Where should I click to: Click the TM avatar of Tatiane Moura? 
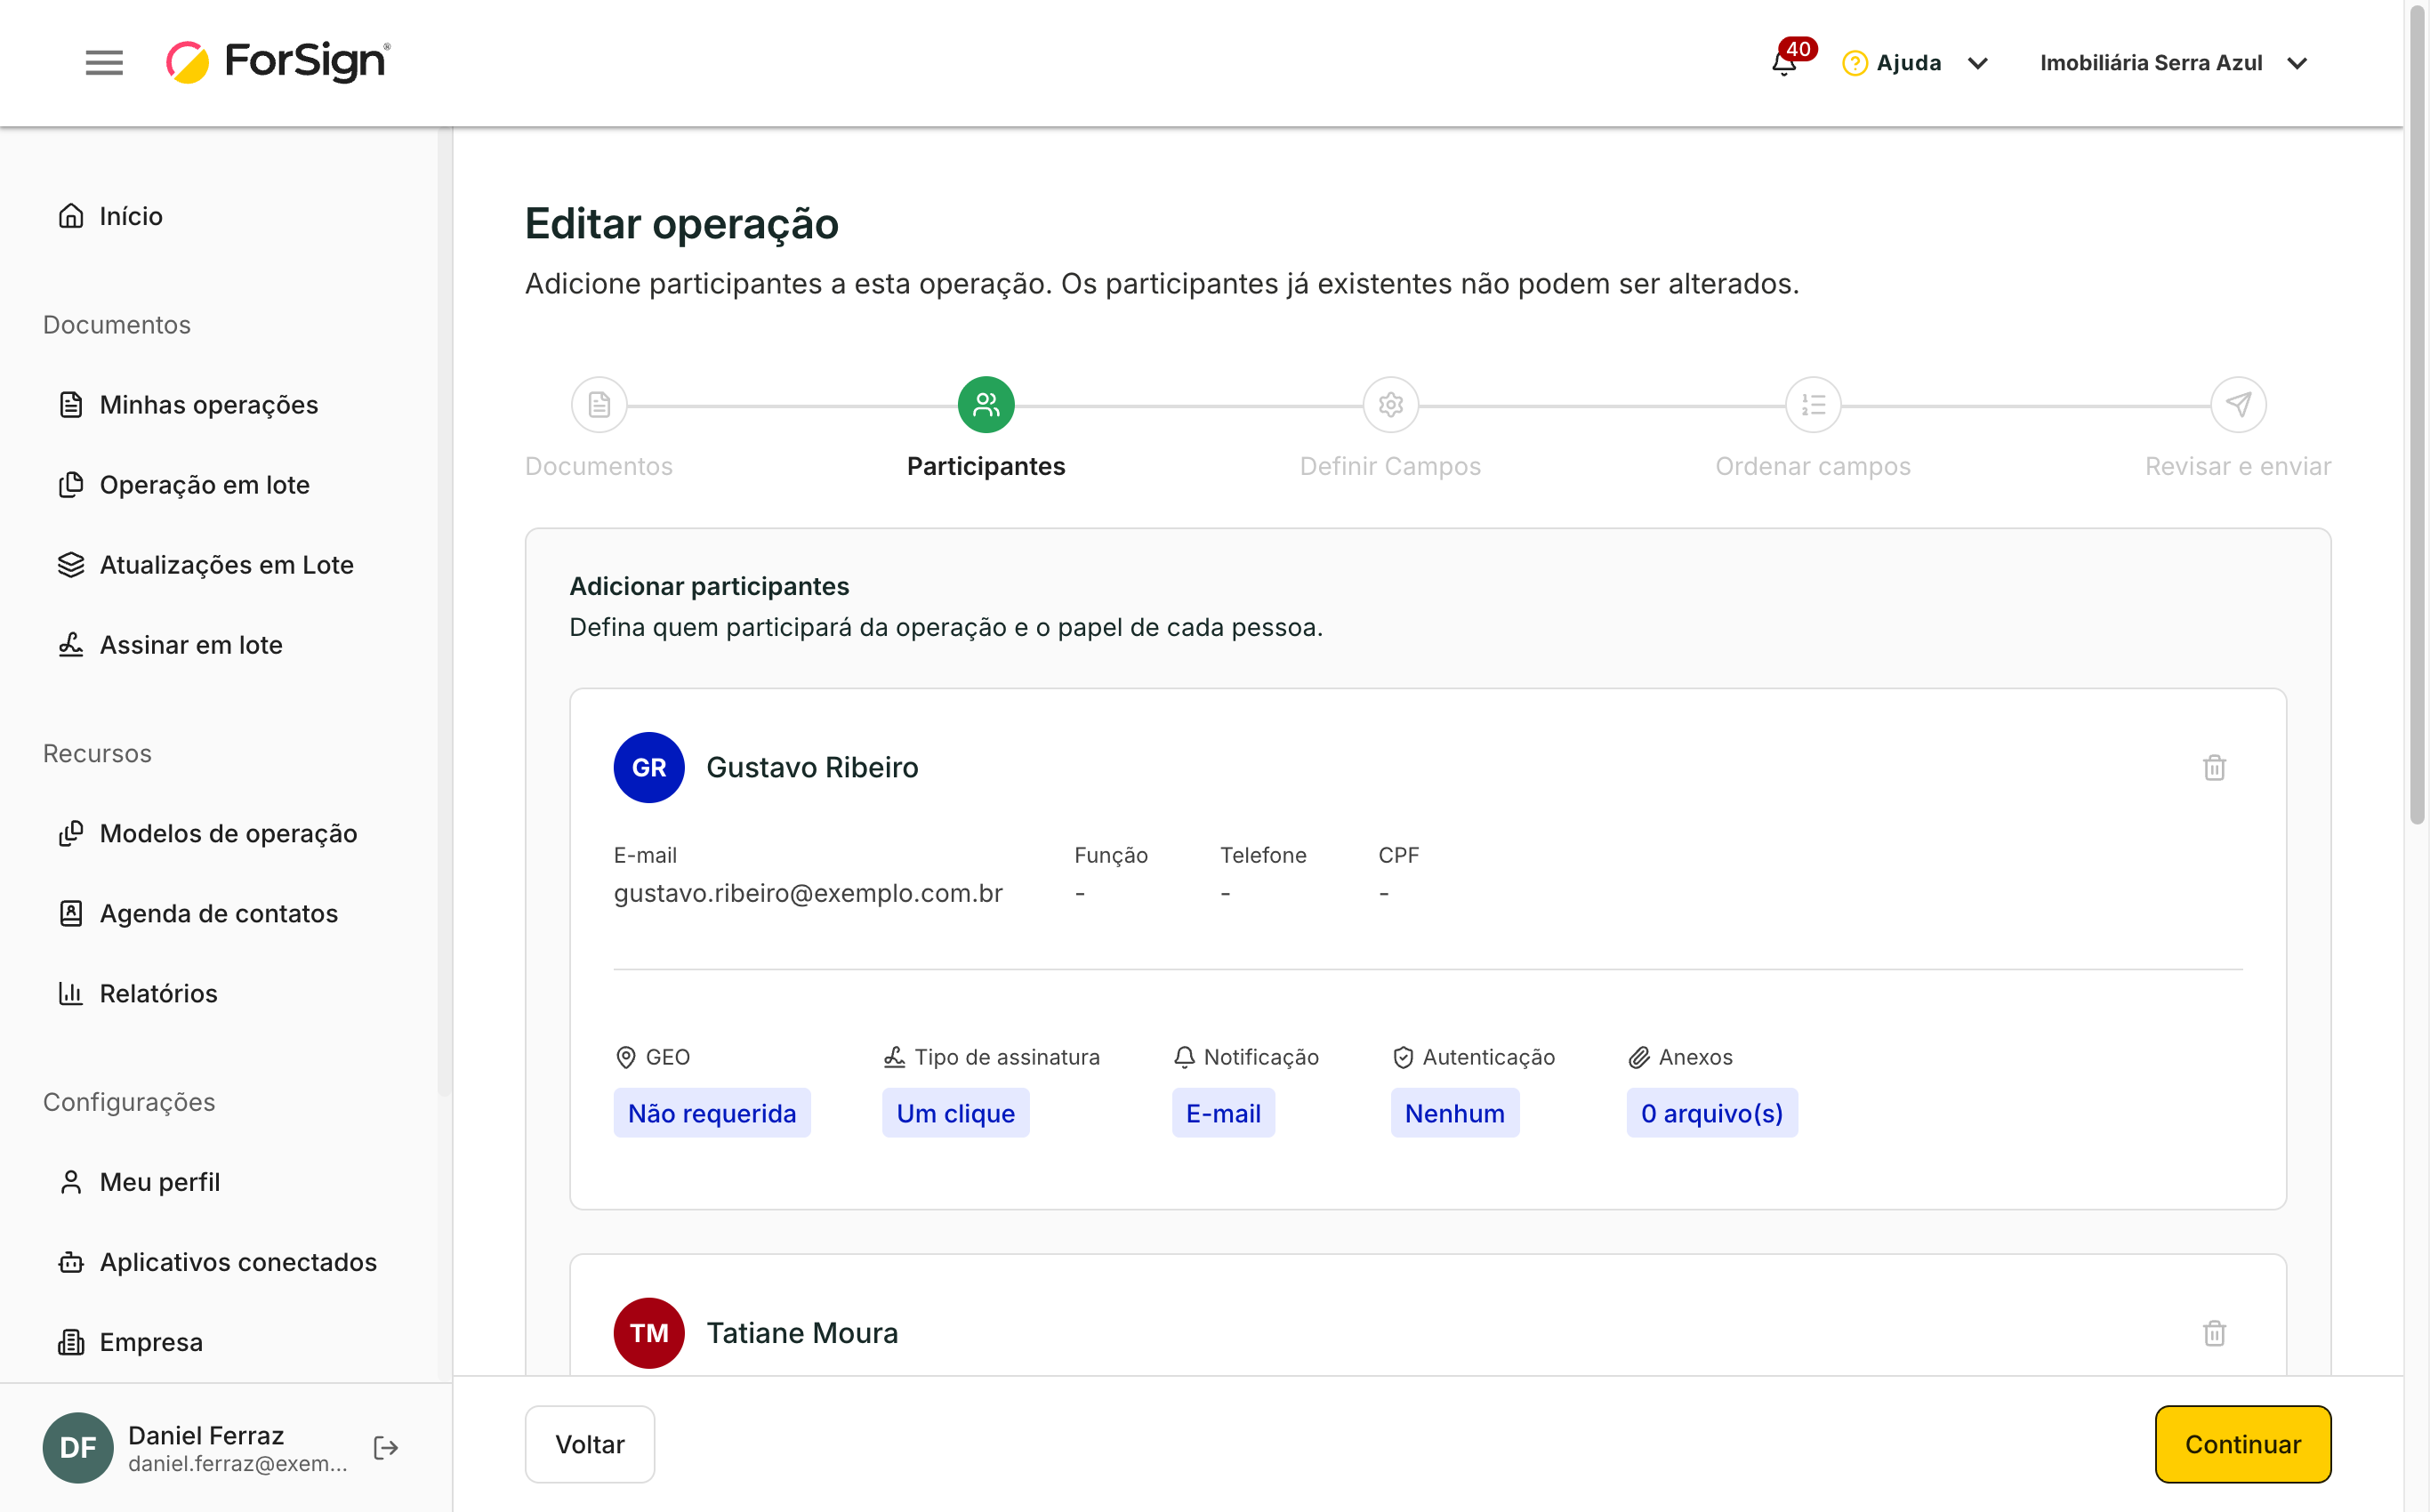(649, 1332)
